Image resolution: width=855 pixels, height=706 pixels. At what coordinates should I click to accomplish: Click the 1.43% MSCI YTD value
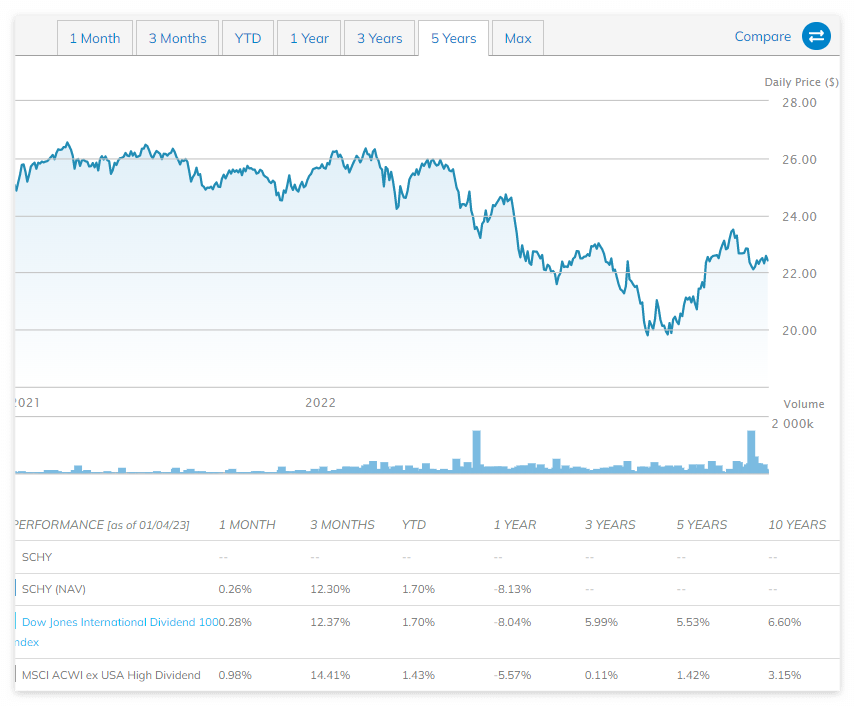[418, 675]
